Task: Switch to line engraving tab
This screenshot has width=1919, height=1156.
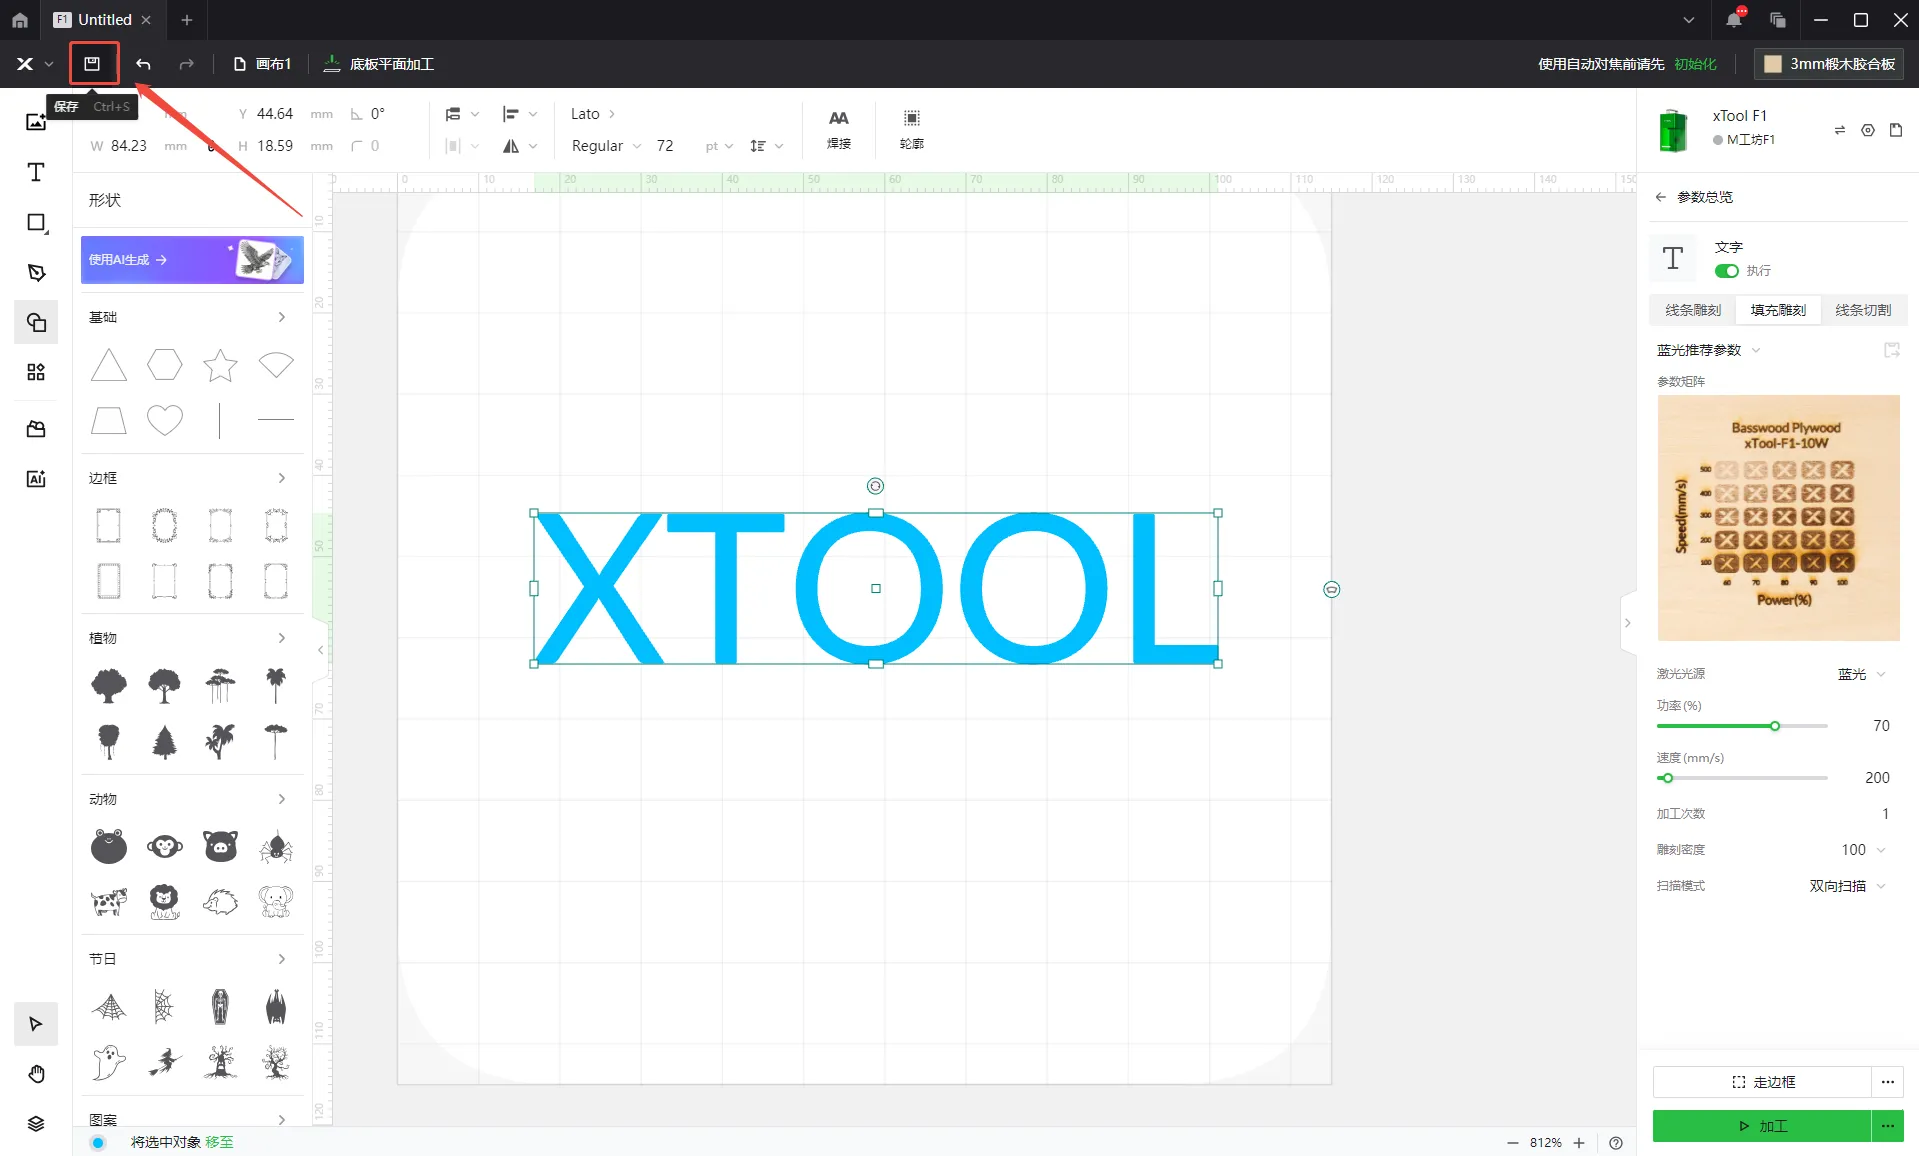Action: [x=1693, y=310]
